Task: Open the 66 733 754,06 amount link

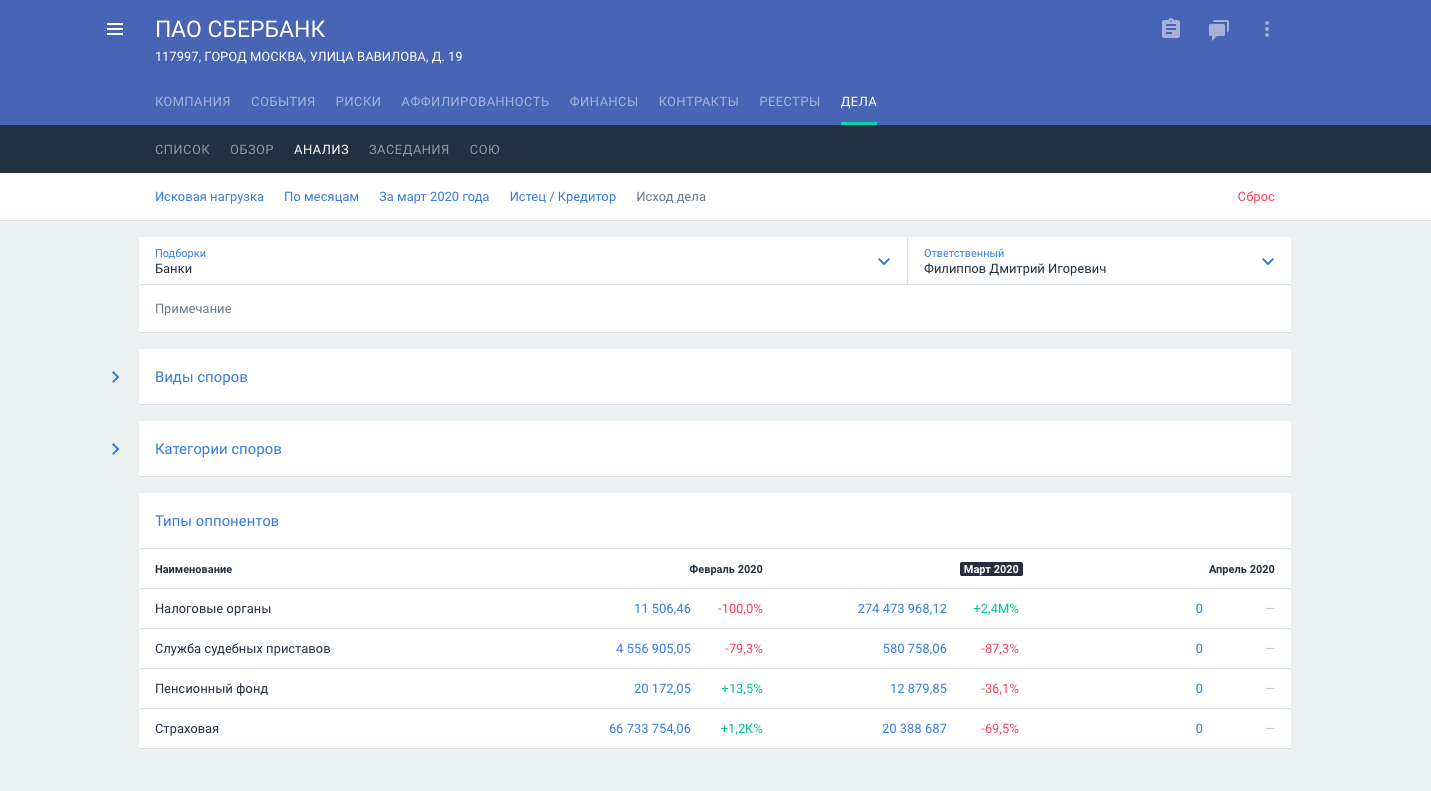Action: click(650, 729)
